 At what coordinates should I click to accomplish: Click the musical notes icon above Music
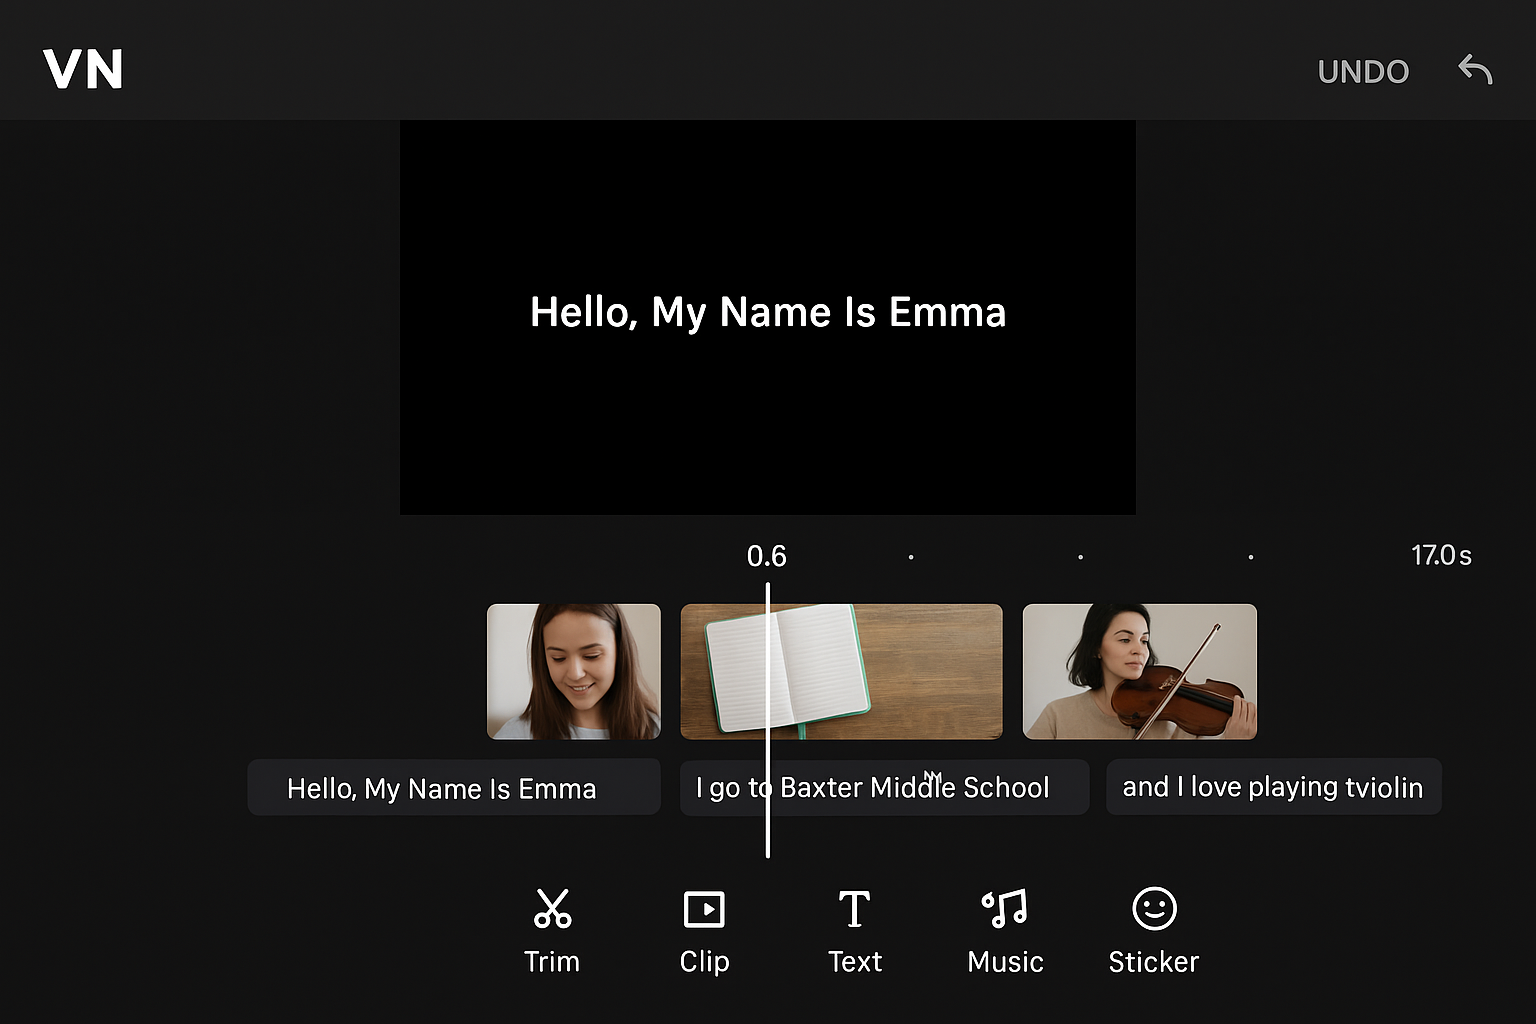point(1004,908)
